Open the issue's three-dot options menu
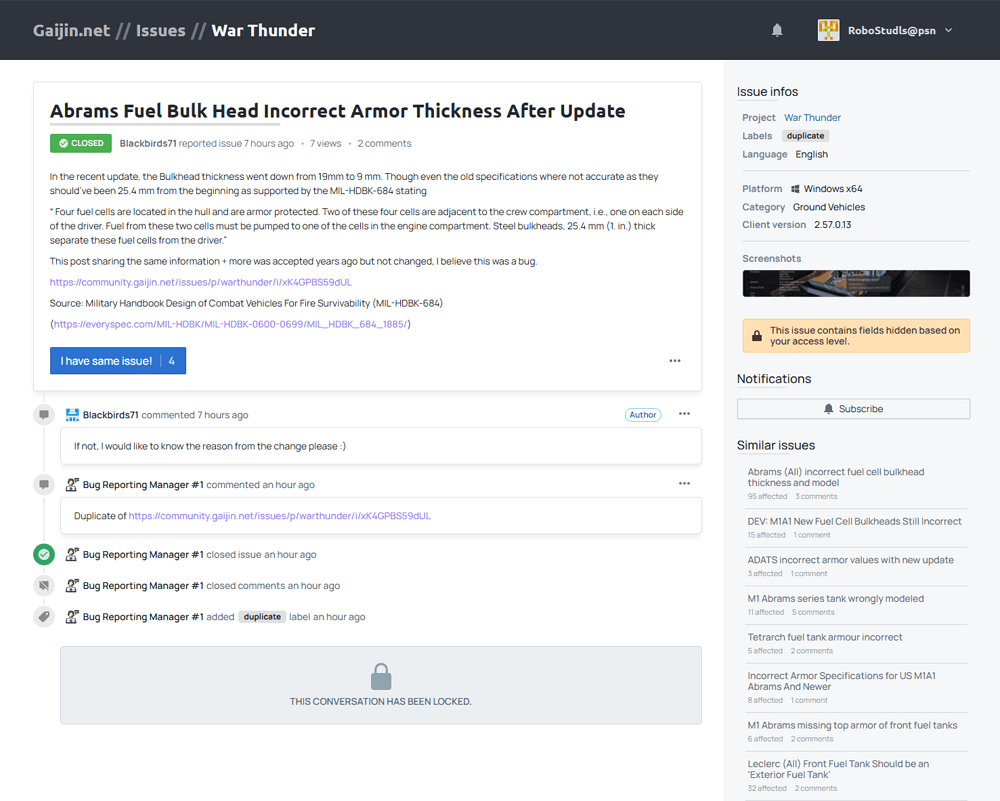The height and width of the screenshot is (801, 1000). pyautogui.click(x=675, y=361)
